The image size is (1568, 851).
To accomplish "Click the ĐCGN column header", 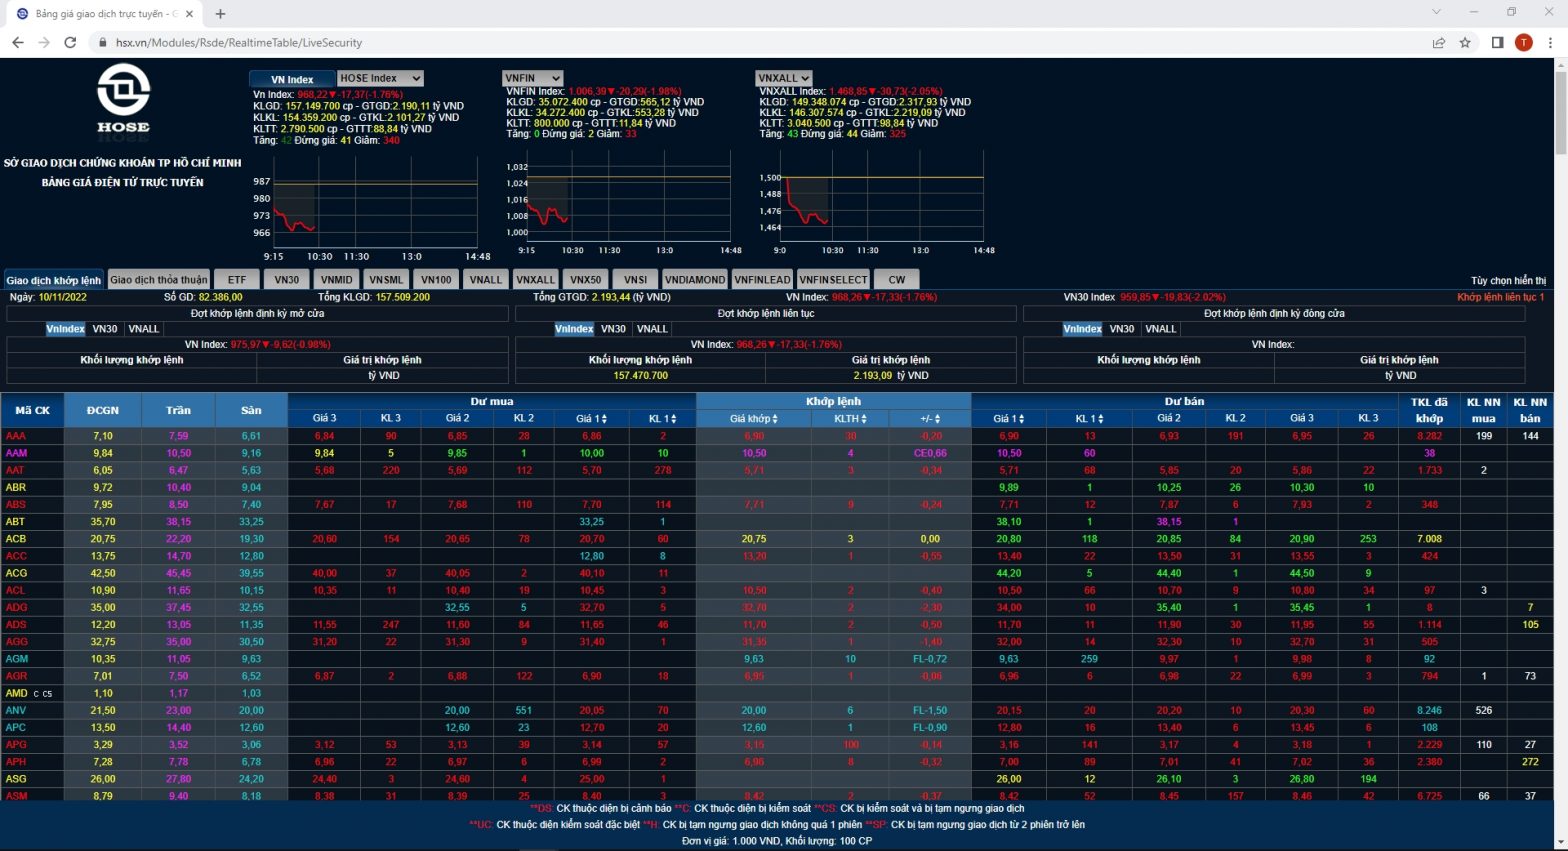I will click(102, 410).
